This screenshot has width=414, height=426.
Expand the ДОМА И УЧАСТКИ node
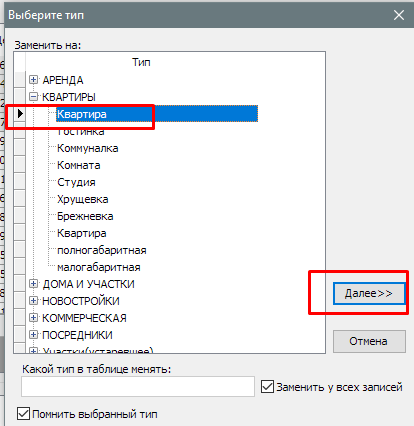(33, 284)
